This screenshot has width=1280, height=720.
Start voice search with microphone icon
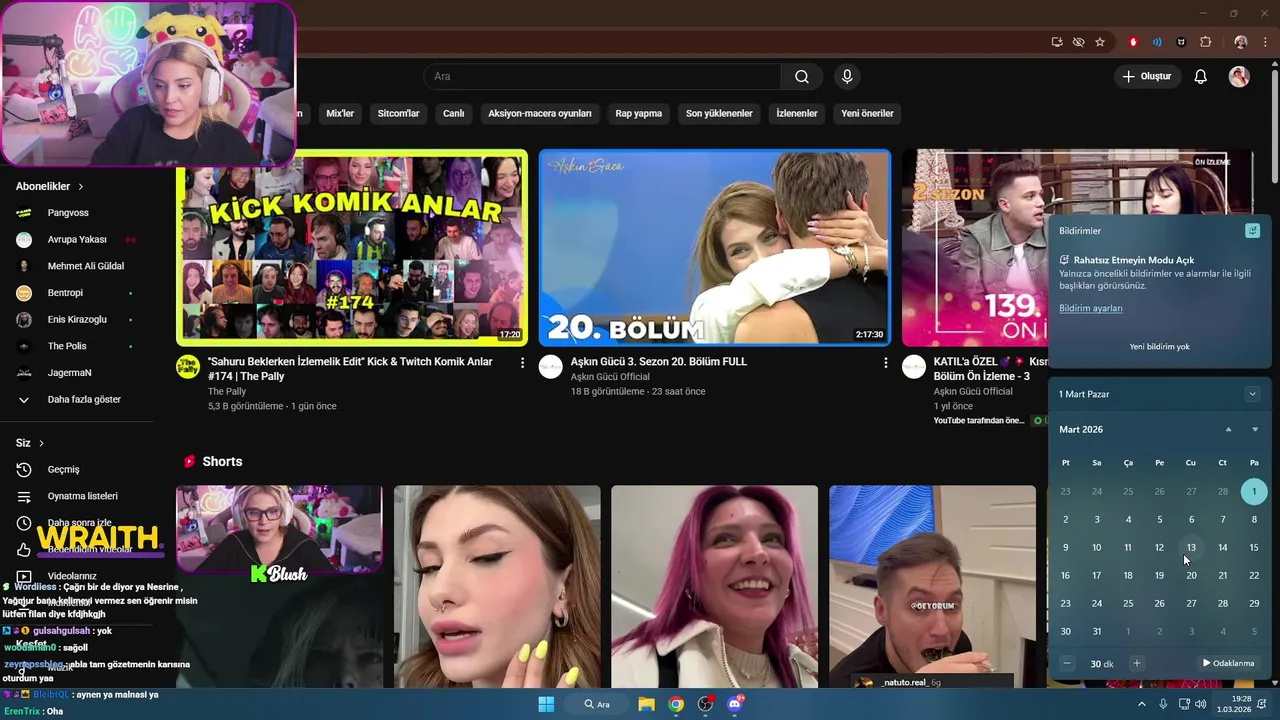click(x=847, y=77)
